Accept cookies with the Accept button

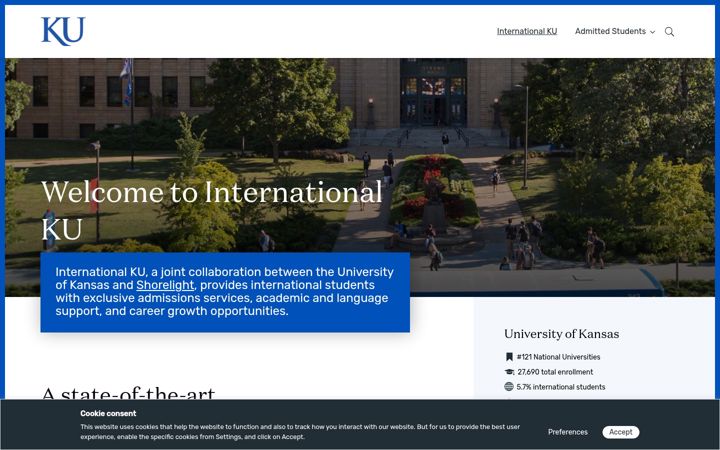click(x=621, y=432)
